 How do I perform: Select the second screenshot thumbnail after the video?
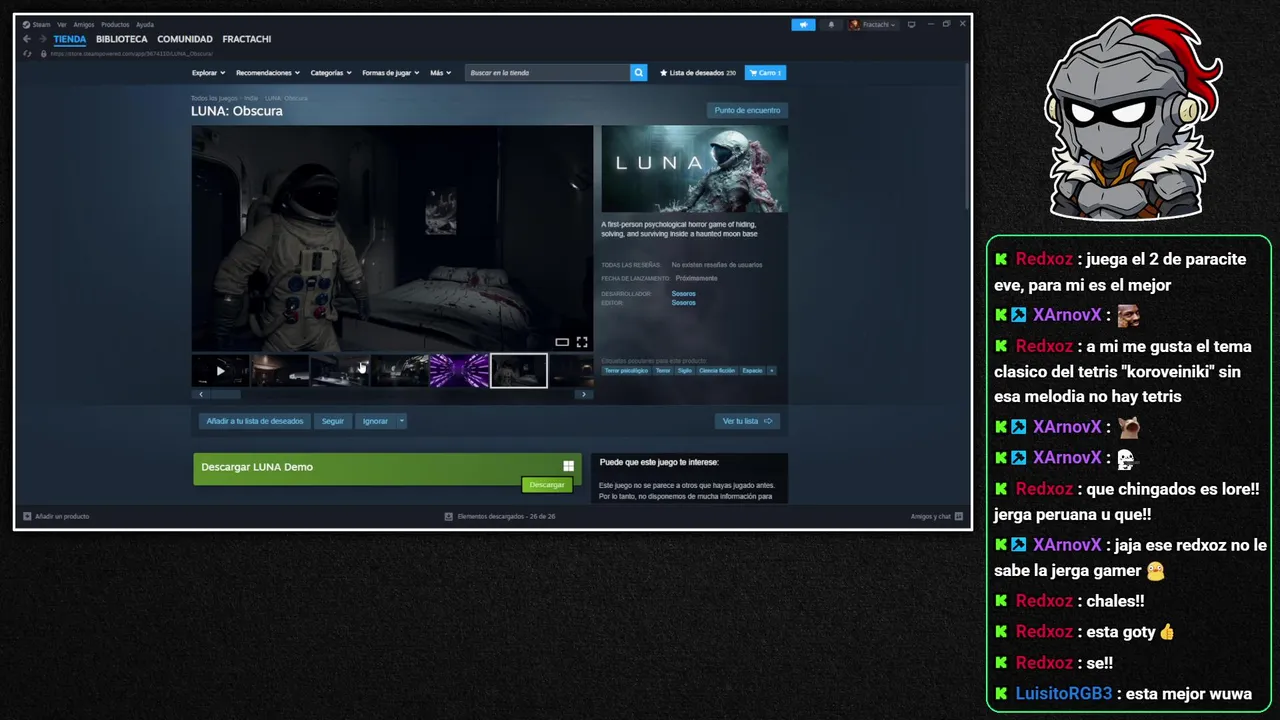(x=339, y=370)
